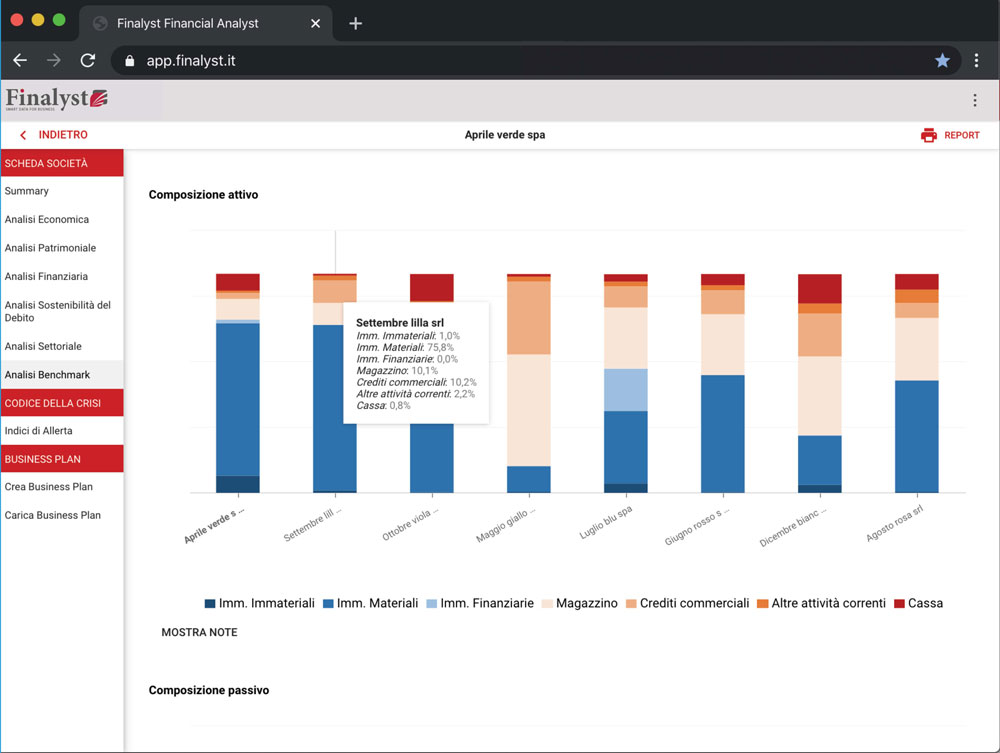Image resolution: width=1000 pixels, height=753 pixels.
Task: Toggle Cassa legend series
Action: coord(918,603)
